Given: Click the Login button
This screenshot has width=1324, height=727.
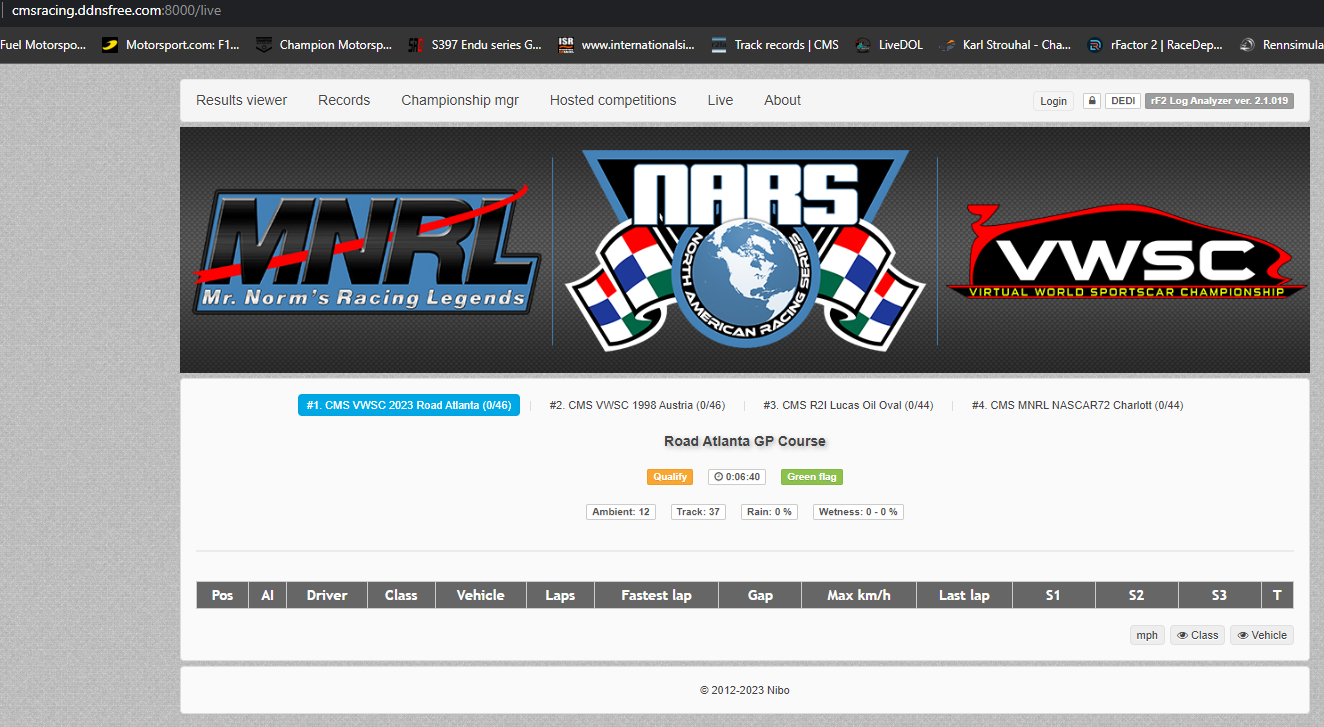Looking at the screenshot, I should (1053, 101).
